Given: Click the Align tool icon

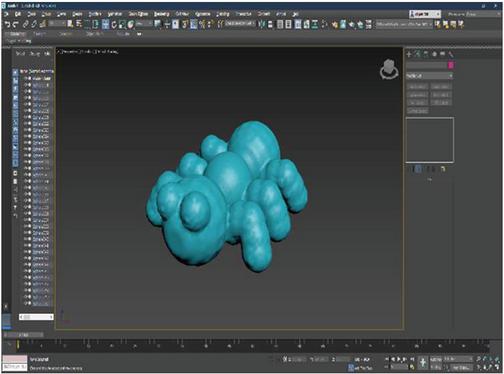Looking at the screenshot, I should [x=270, y=24].
